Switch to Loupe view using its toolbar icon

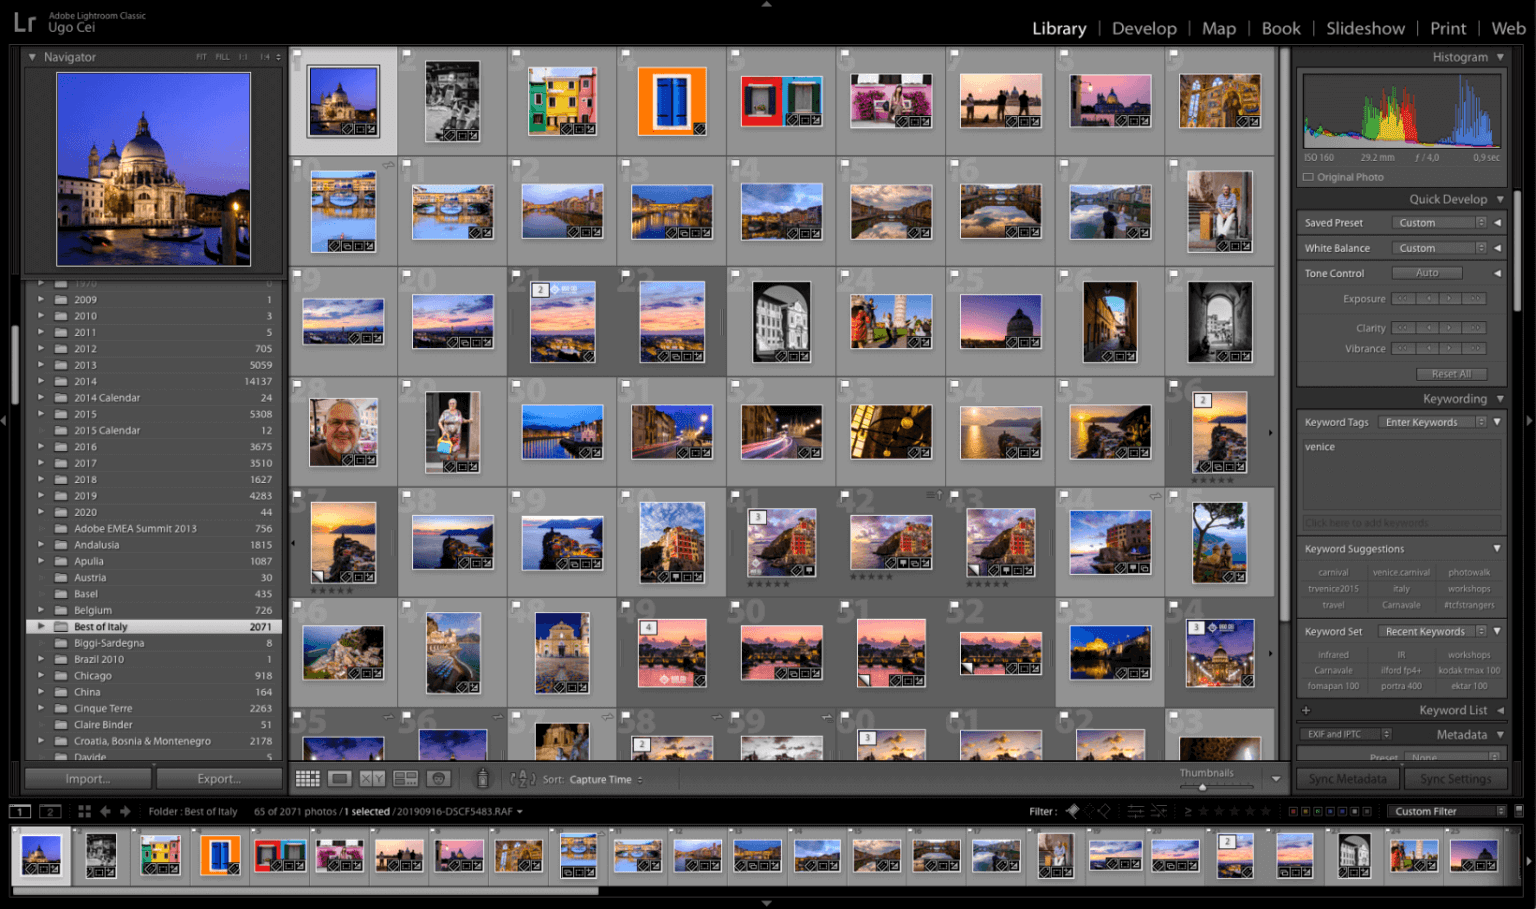(341, 778)
